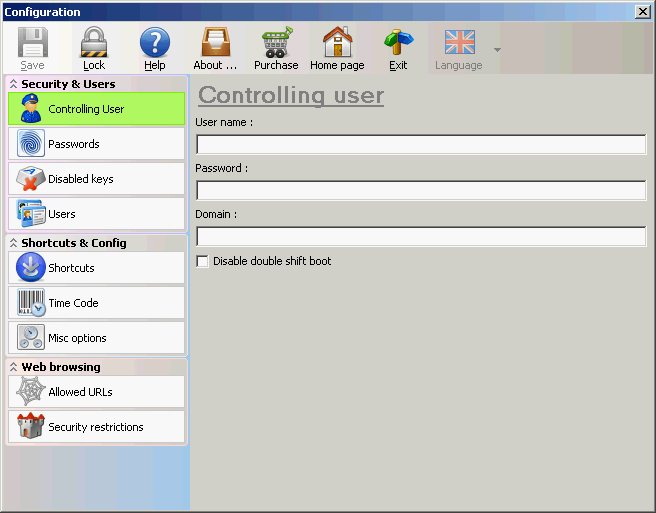Viewport: 656px width, 513px height.
Task: Click the Allowed URLs spider web icon
Action: click(x=31, y=391)
